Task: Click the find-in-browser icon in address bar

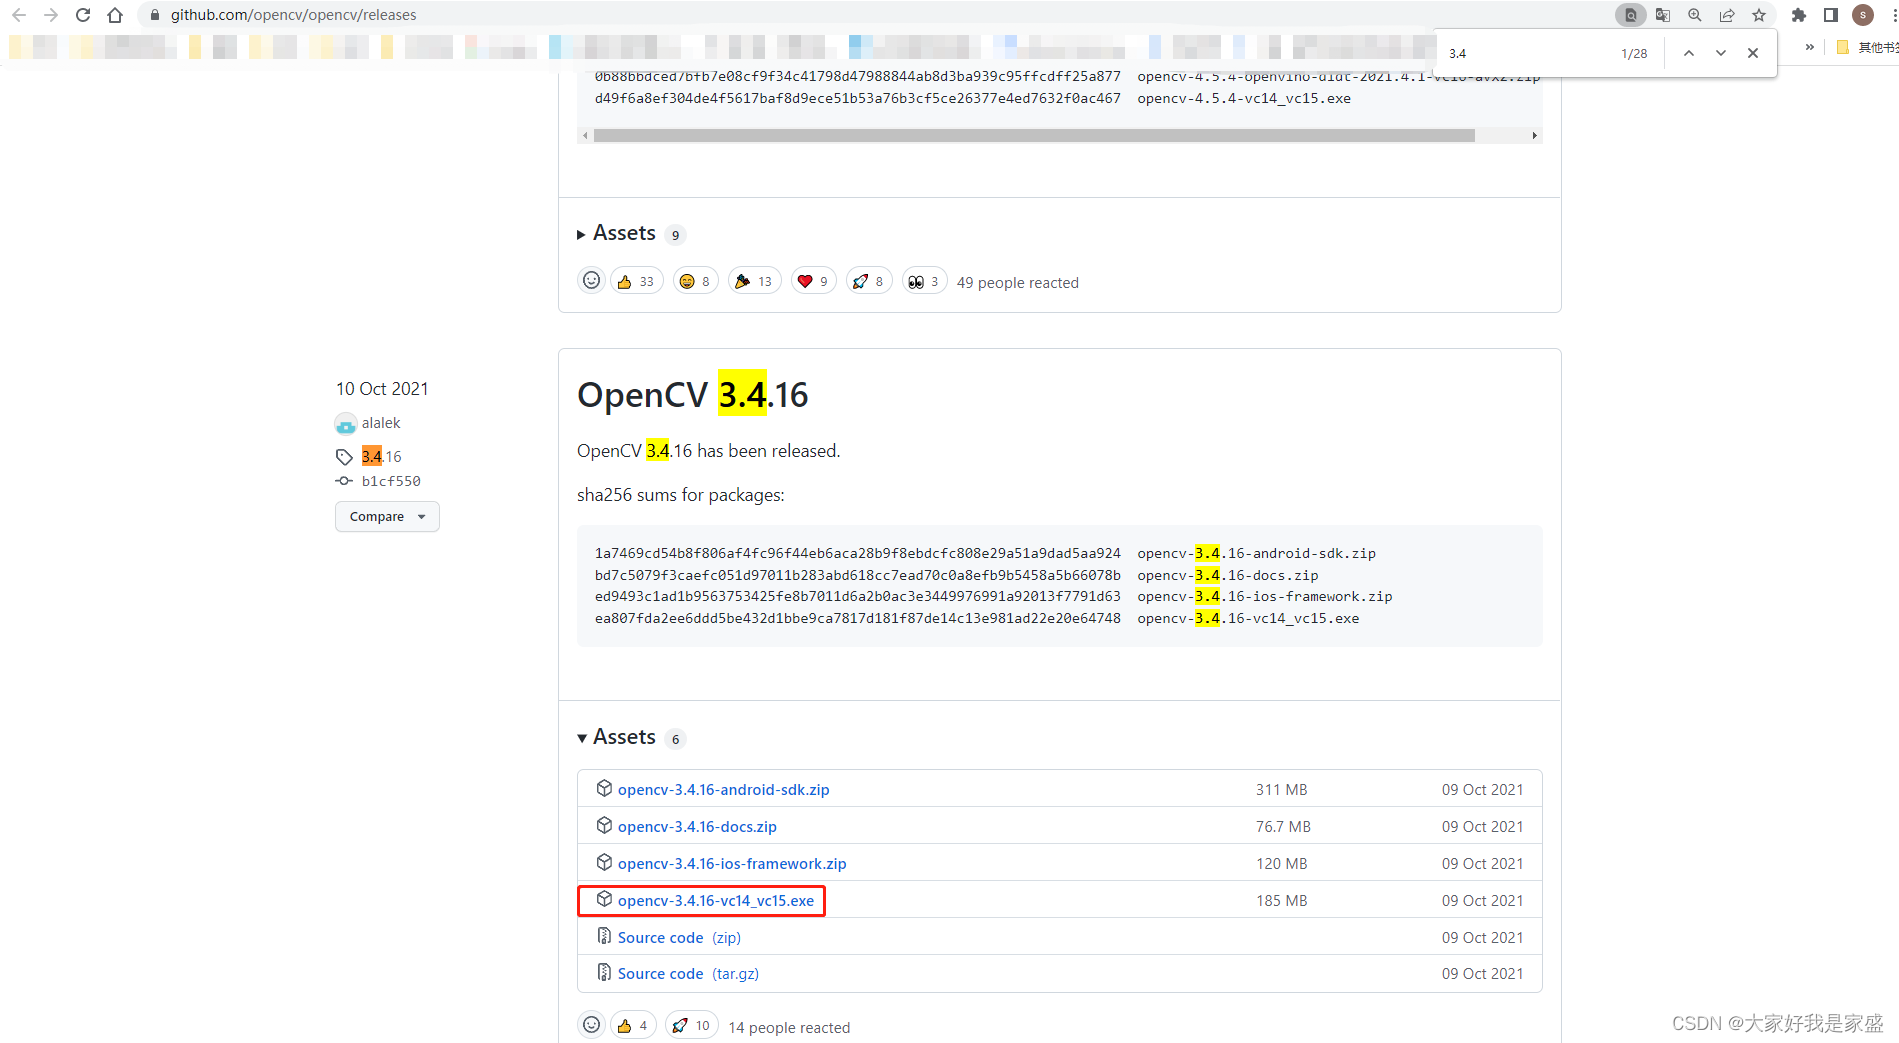Action: point(1631,15)
